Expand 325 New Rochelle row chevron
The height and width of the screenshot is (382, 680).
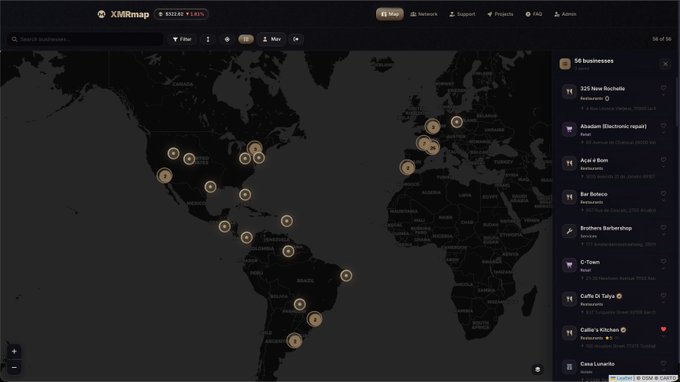click(x=664, y=95)
